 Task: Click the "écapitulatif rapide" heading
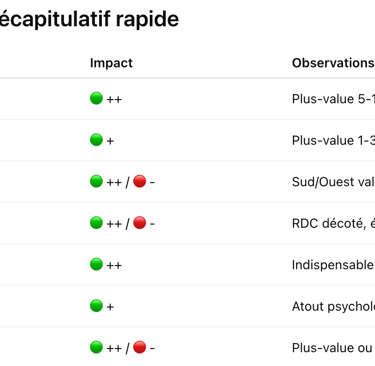click(89, 19)
